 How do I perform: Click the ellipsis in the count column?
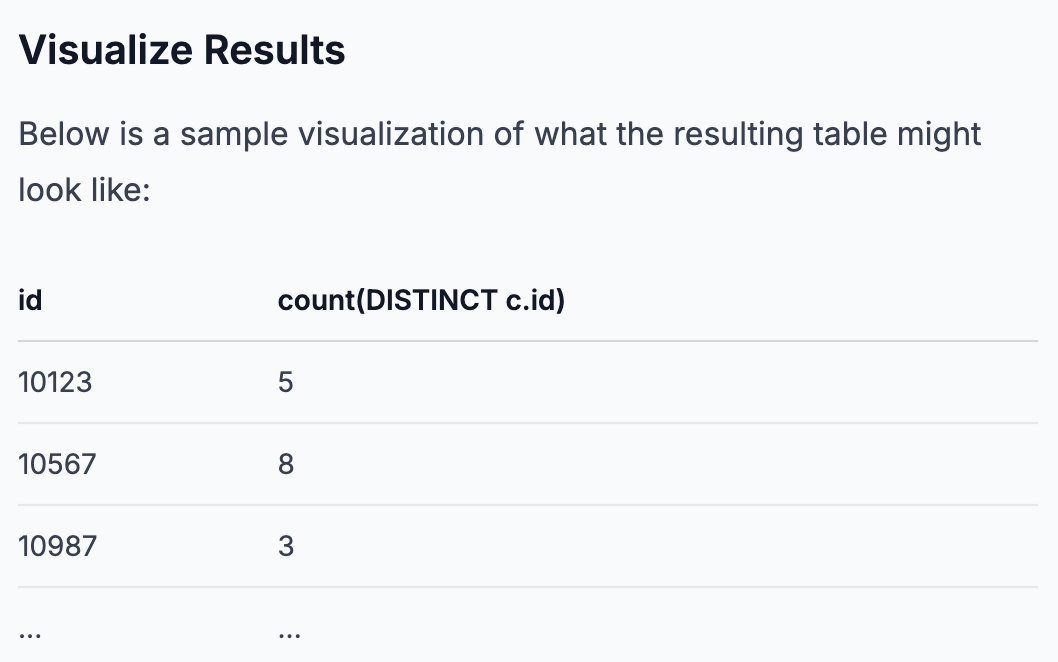coord(289,634)
